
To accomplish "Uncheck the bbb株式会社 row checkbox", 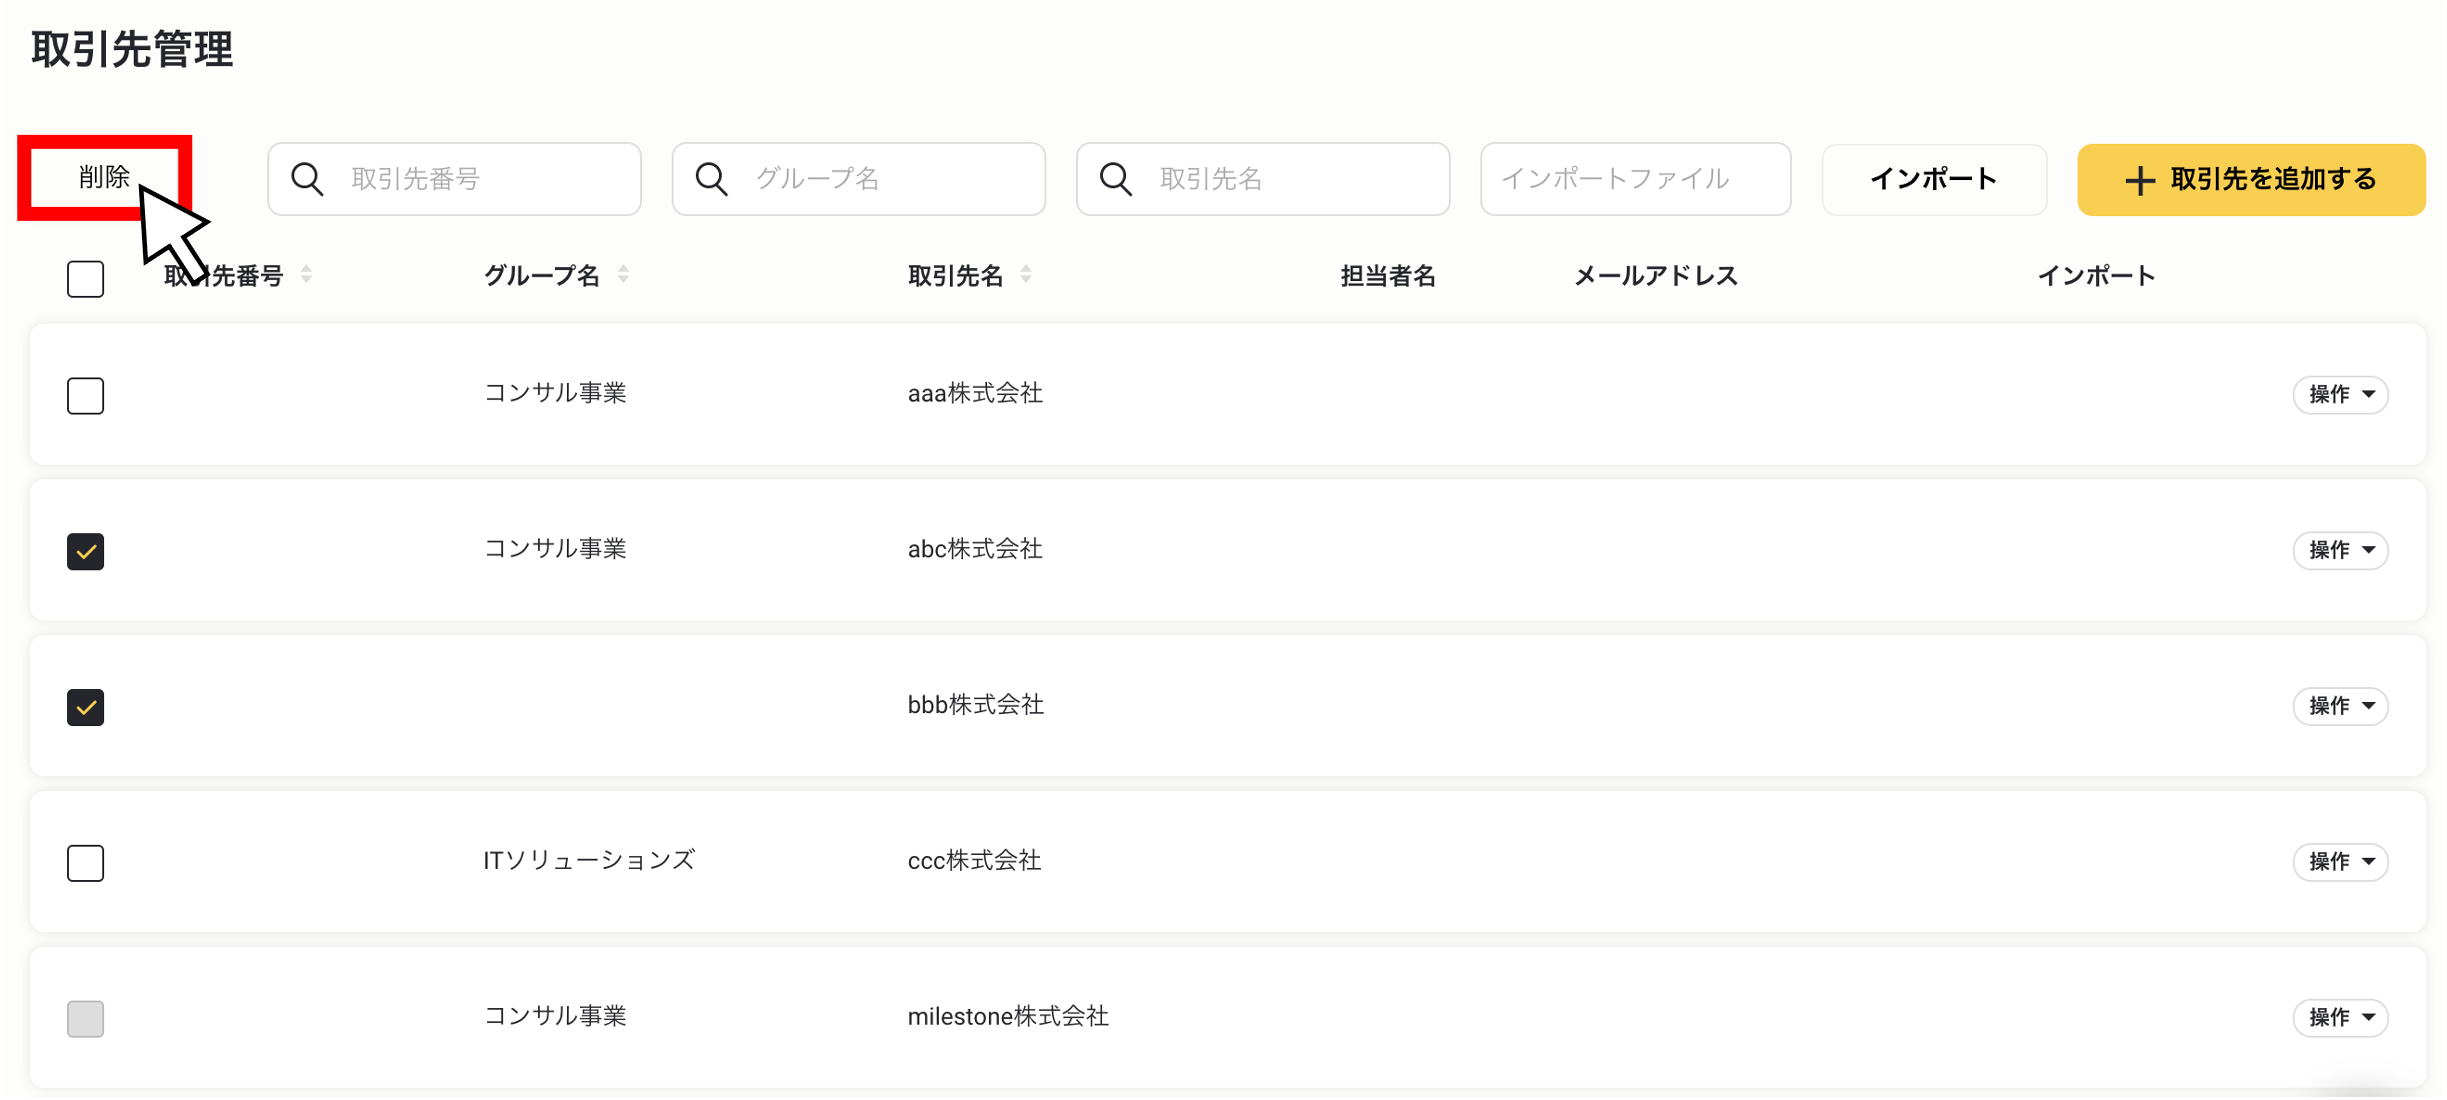I will pyautogui.click(x=85, y=707).
